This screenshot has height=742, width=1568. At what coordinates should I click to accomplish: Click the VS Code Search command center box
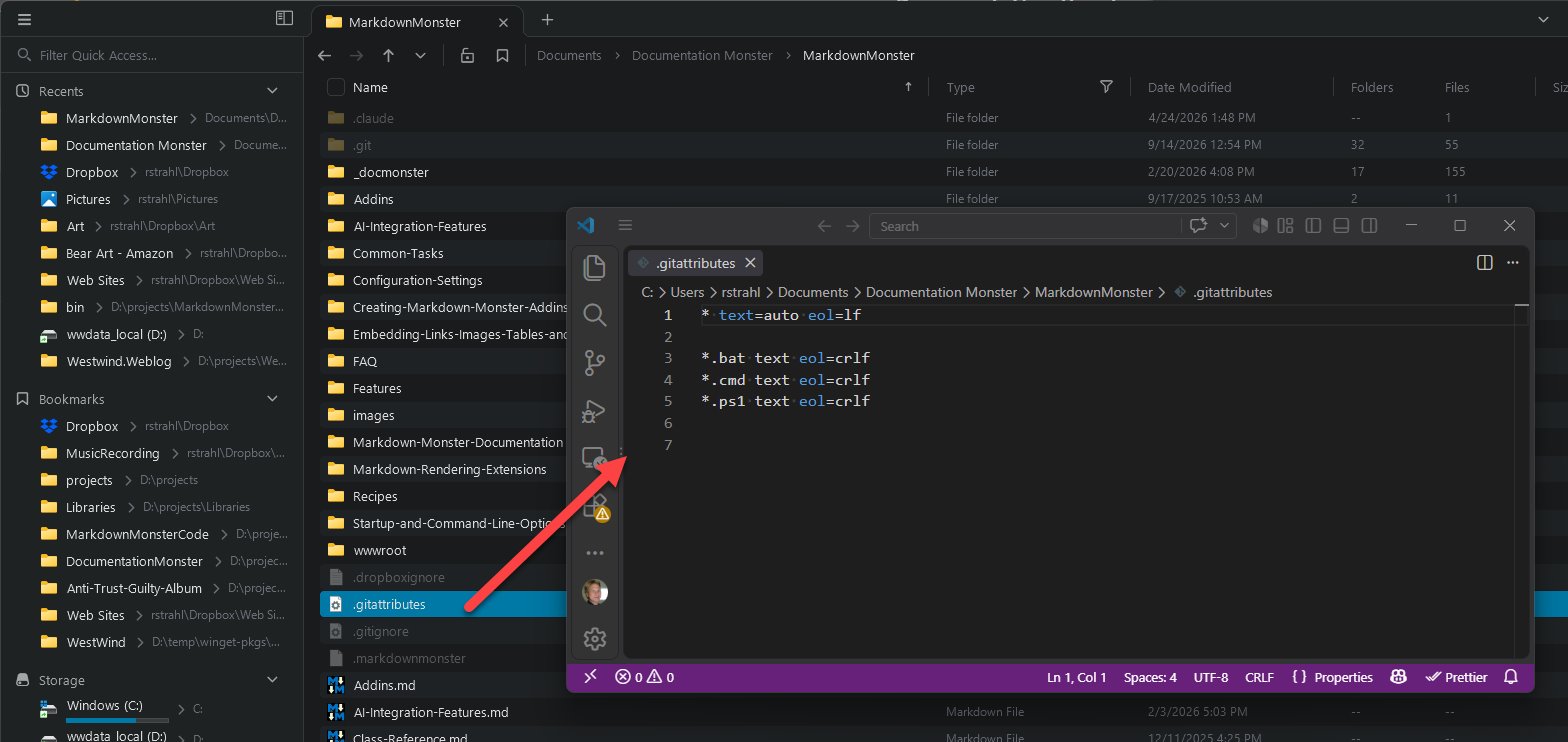pyautogui.click(x=1024, y=226)
